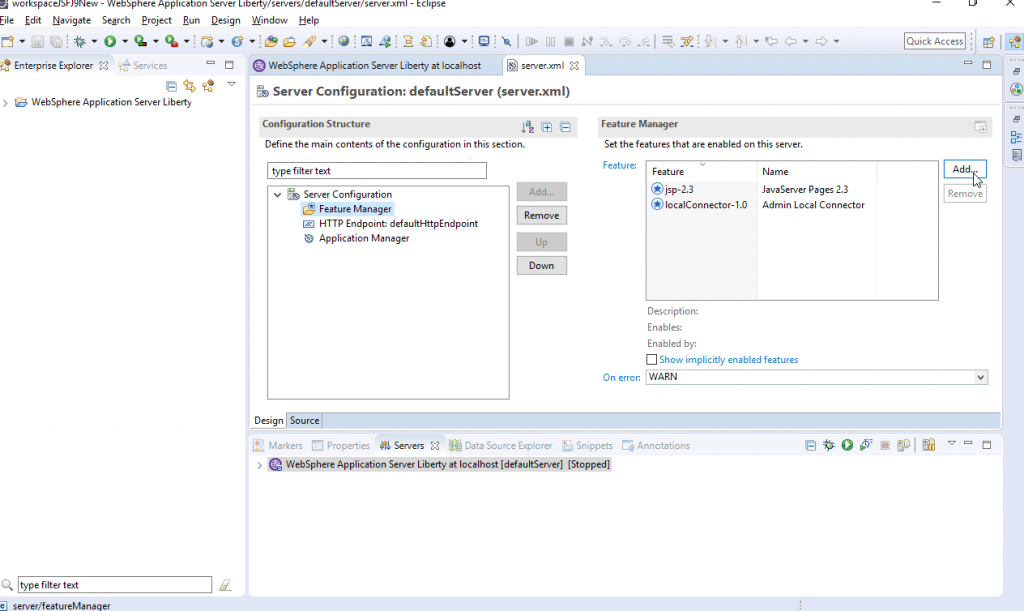Click the Open Web Browser globe icon
Screen dimensions: 1024x611
coord(344,41)
